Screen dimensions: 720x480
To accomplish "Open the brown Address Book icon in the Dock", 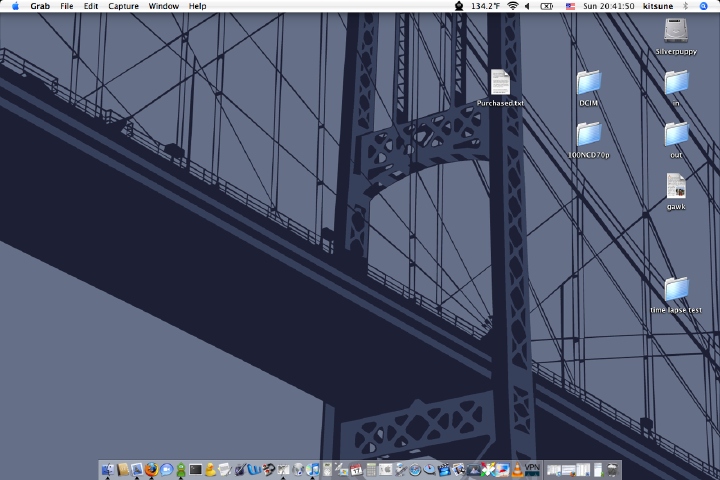I will (123, 470).
